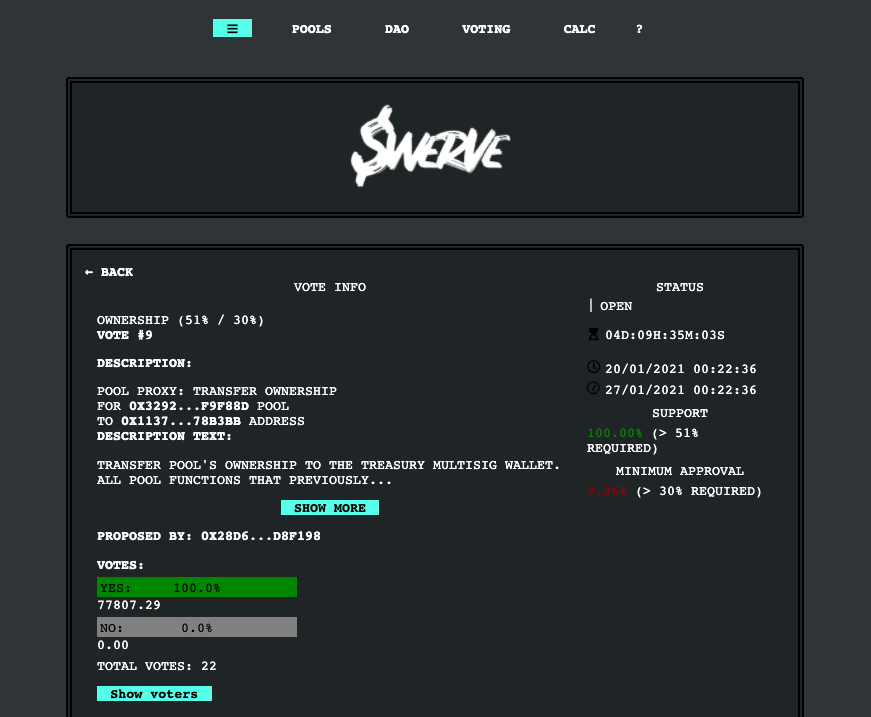Select pool address 0X3292...F9F88D
Viewport: 871px width, 717px height.
[x=189, y=407]
